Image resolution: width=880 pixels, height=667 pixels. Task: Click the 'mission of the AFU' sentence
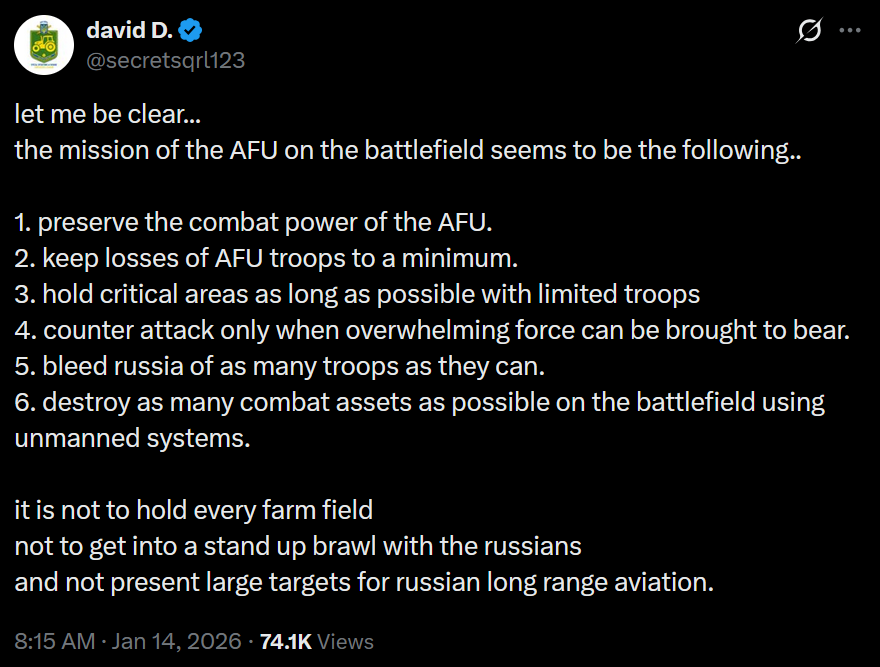(408, 150)
